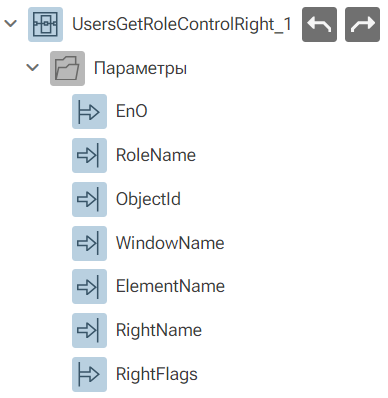Select the ElementName parameter text

[x=170, y=287]
